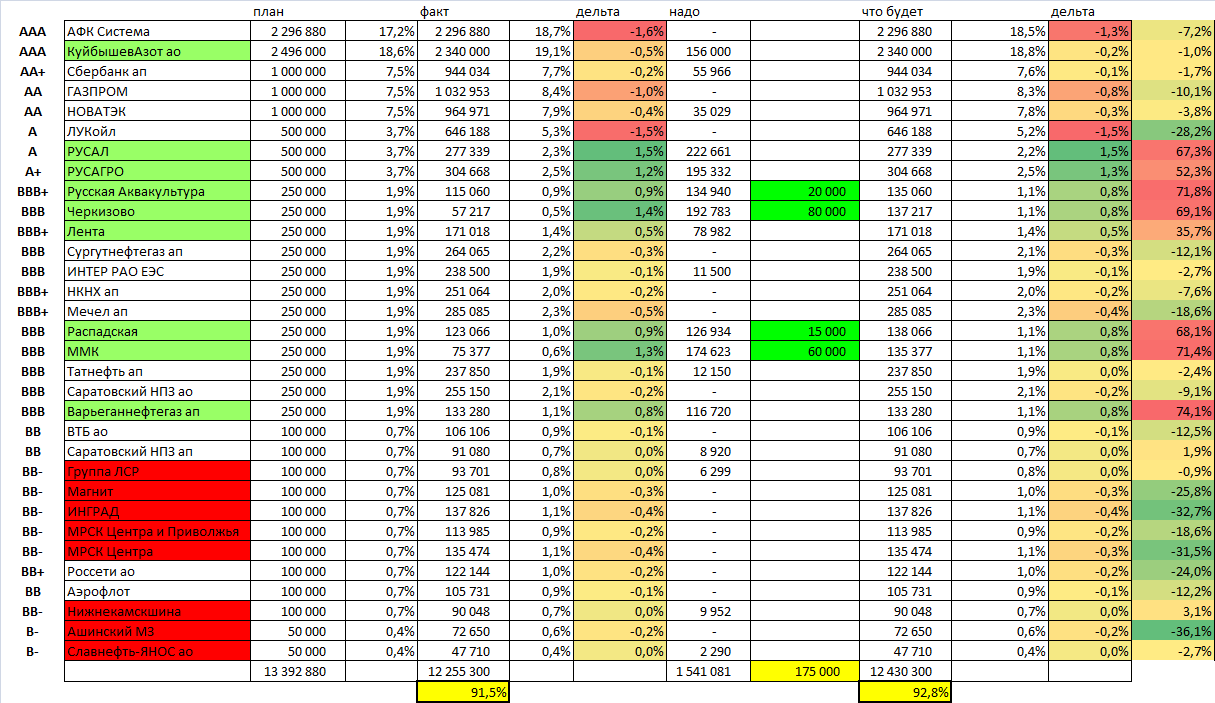Click the Саратовский НПЗ ап cell

pos(156,451)
